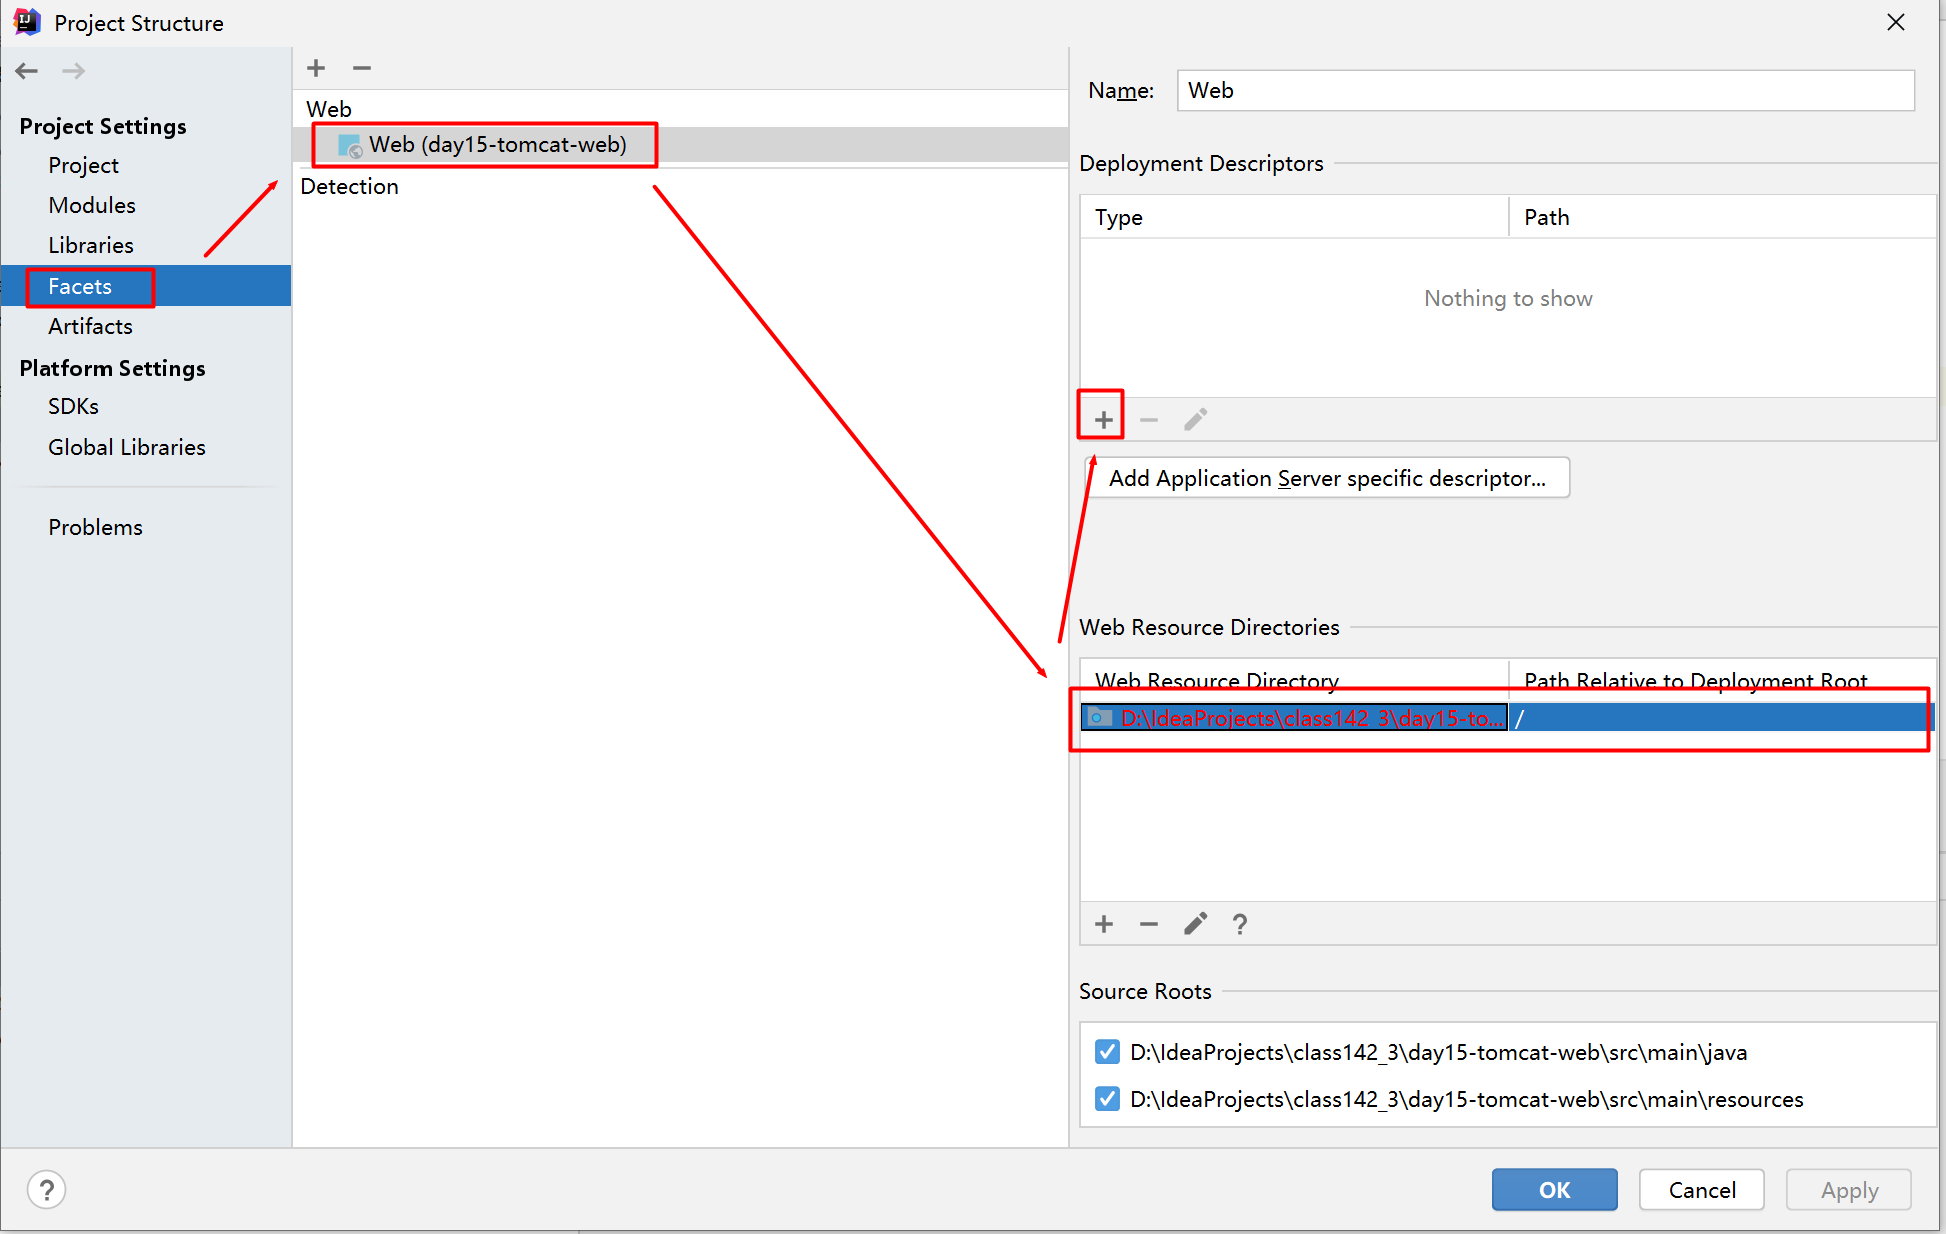The height and width of the screenshot is (1234, 1946).
Task: Select the Detection item in the facet list
Action: pyautogui.click(x=349, y=187)
